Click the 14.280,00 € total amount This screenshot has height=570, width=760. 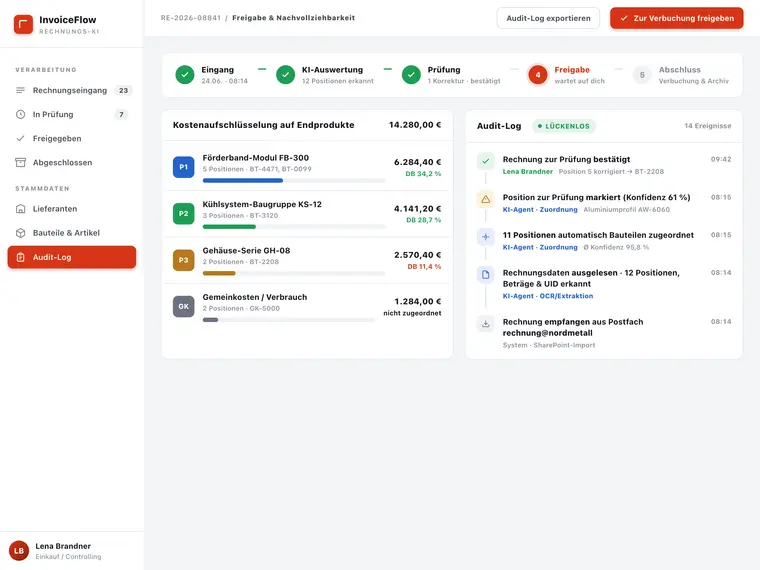coord(415,125)
